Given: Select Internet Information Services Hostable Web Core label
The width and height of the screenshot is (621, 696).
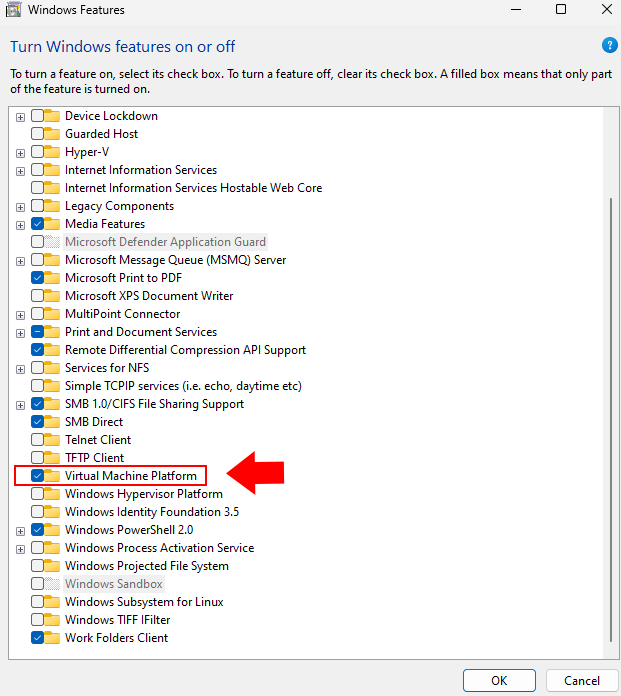Looking at the screenshot, I should pyautogui.click(x=194, y=188).
